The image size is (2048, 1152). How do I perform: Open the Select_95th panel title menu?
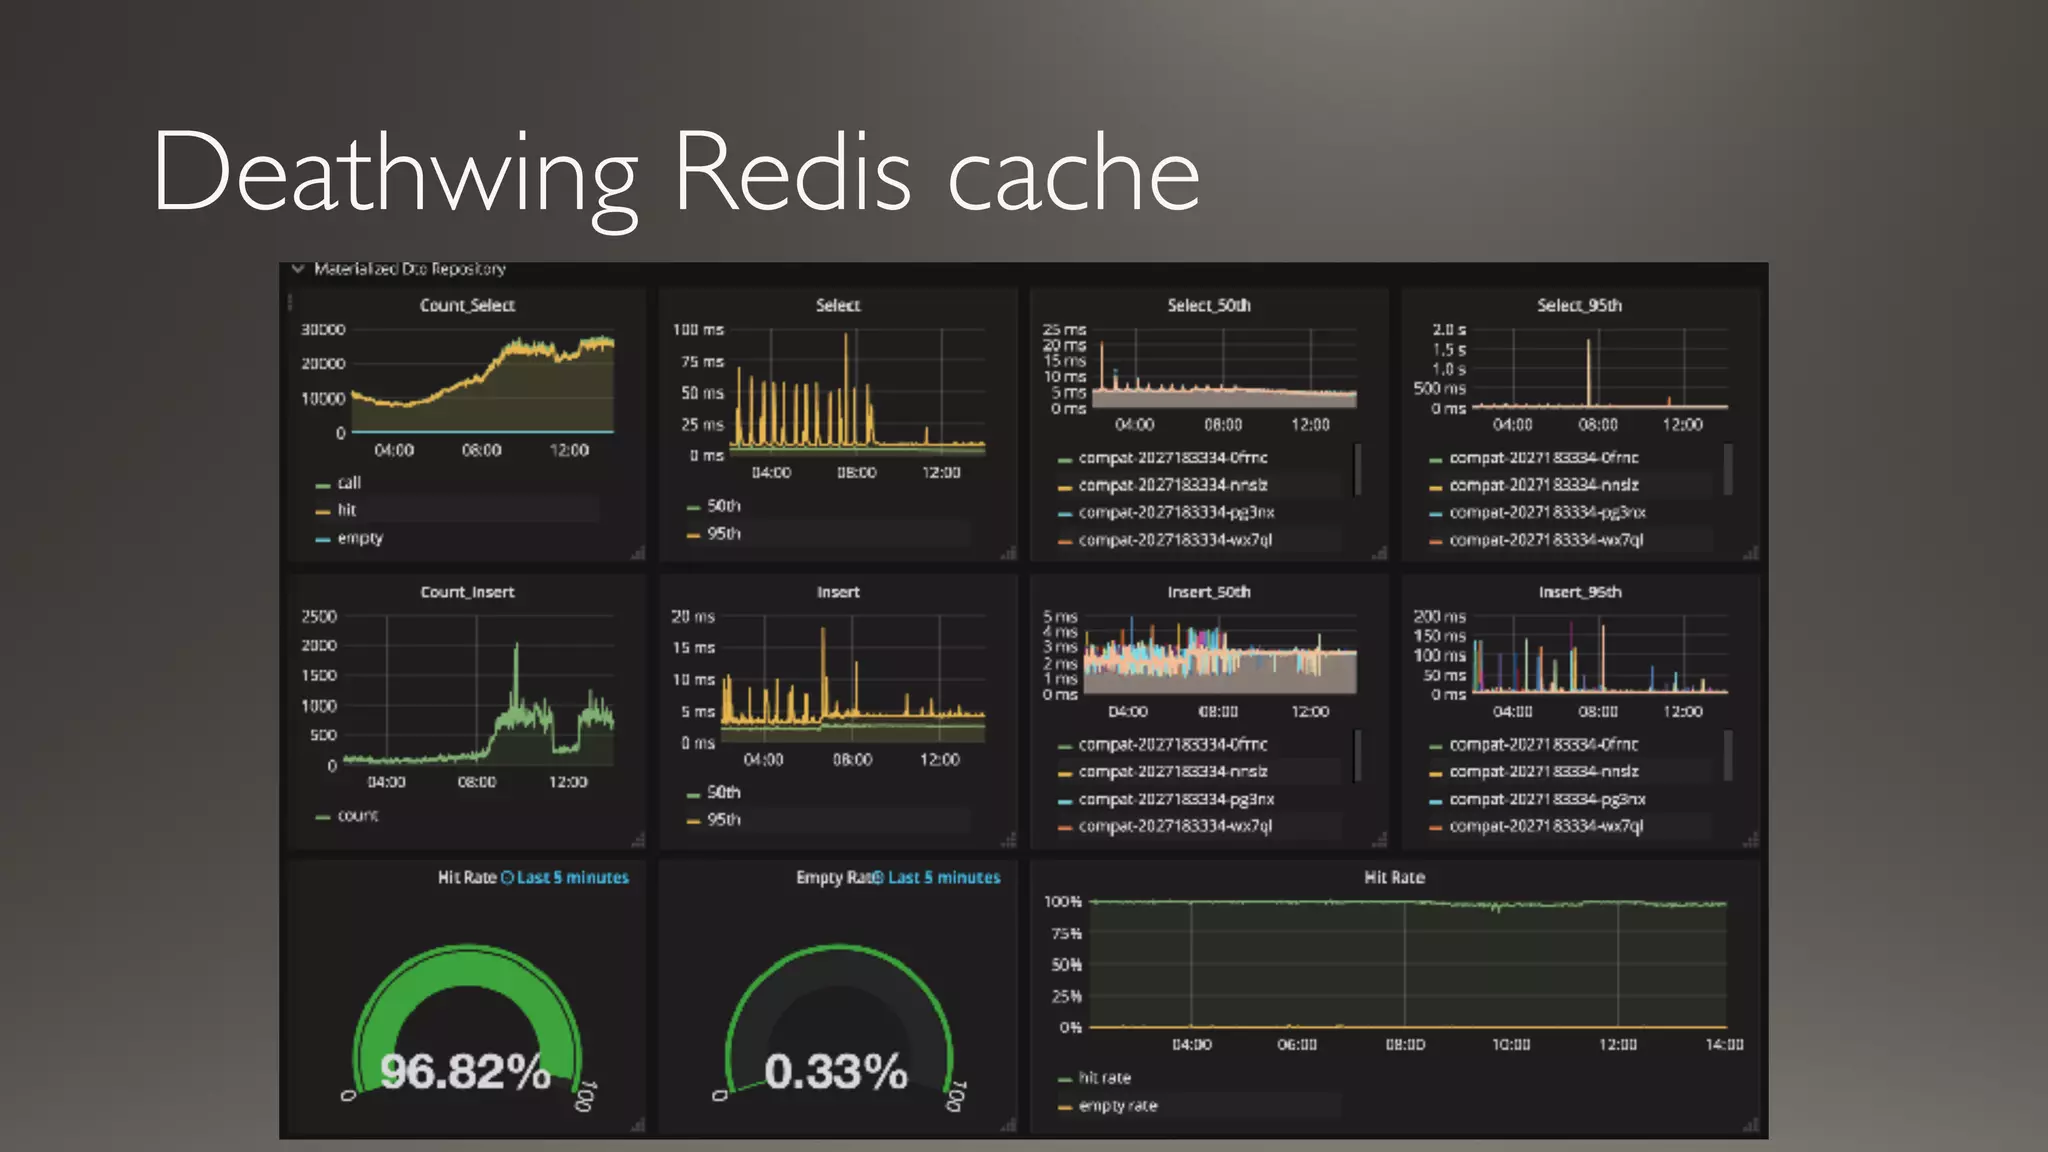pos(1579,305)
